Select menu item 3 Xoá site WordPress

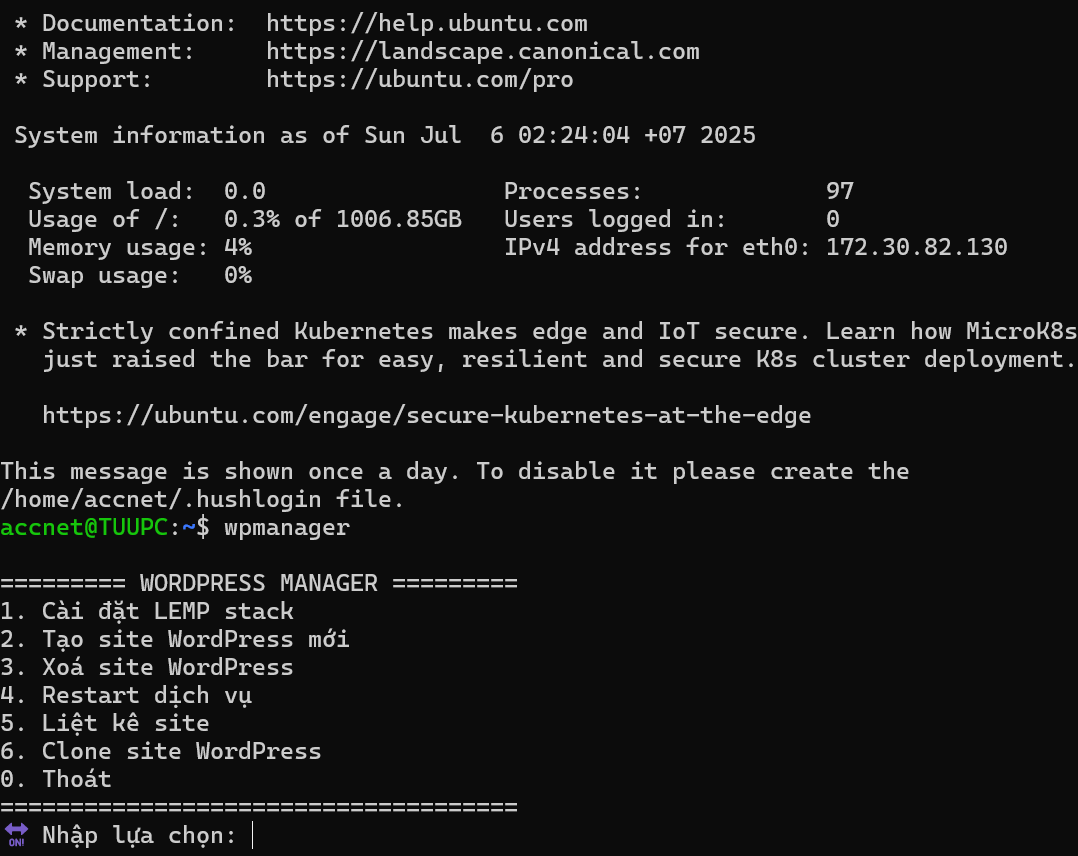click(x=147, y=668)
